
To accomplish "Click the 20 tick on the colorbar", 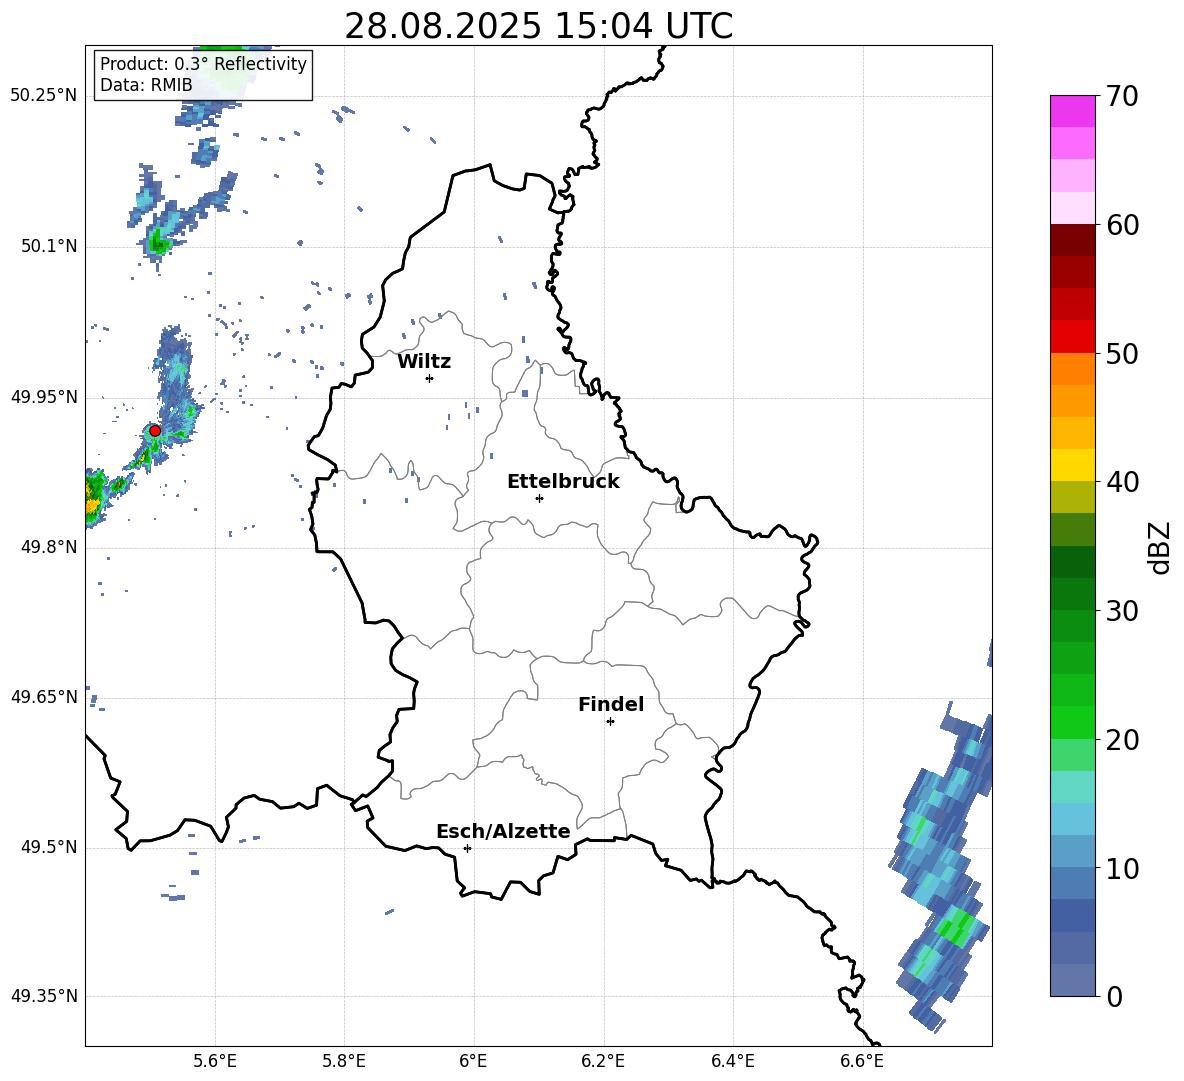I will tap(1122, 740).
